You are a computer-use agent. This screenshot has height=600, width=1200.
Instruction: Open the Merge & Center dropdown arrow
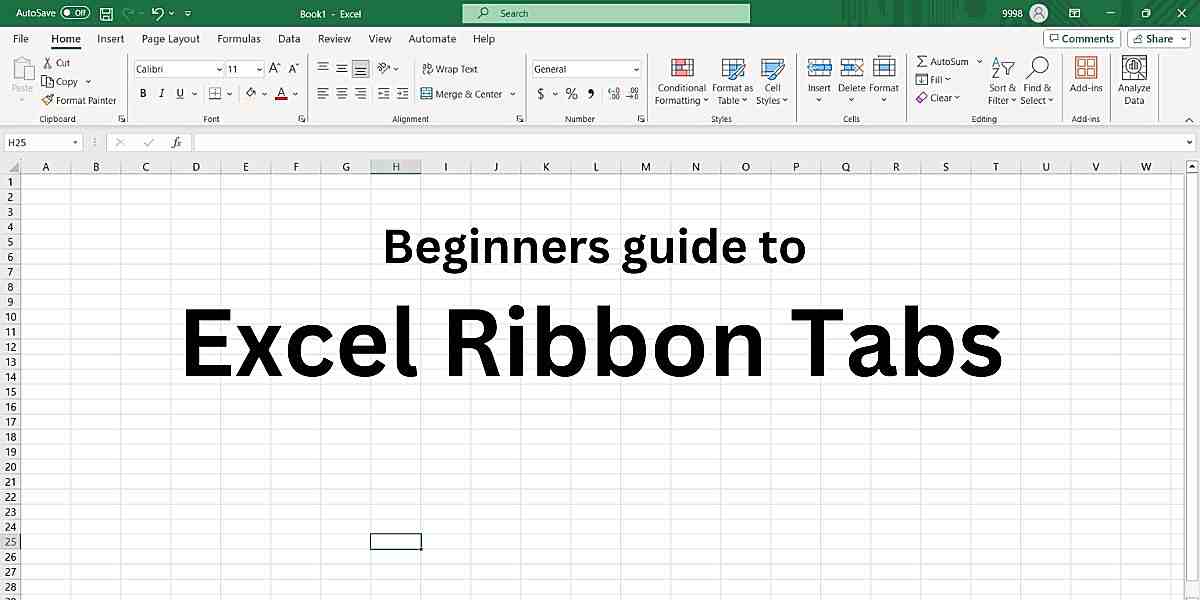511,93
